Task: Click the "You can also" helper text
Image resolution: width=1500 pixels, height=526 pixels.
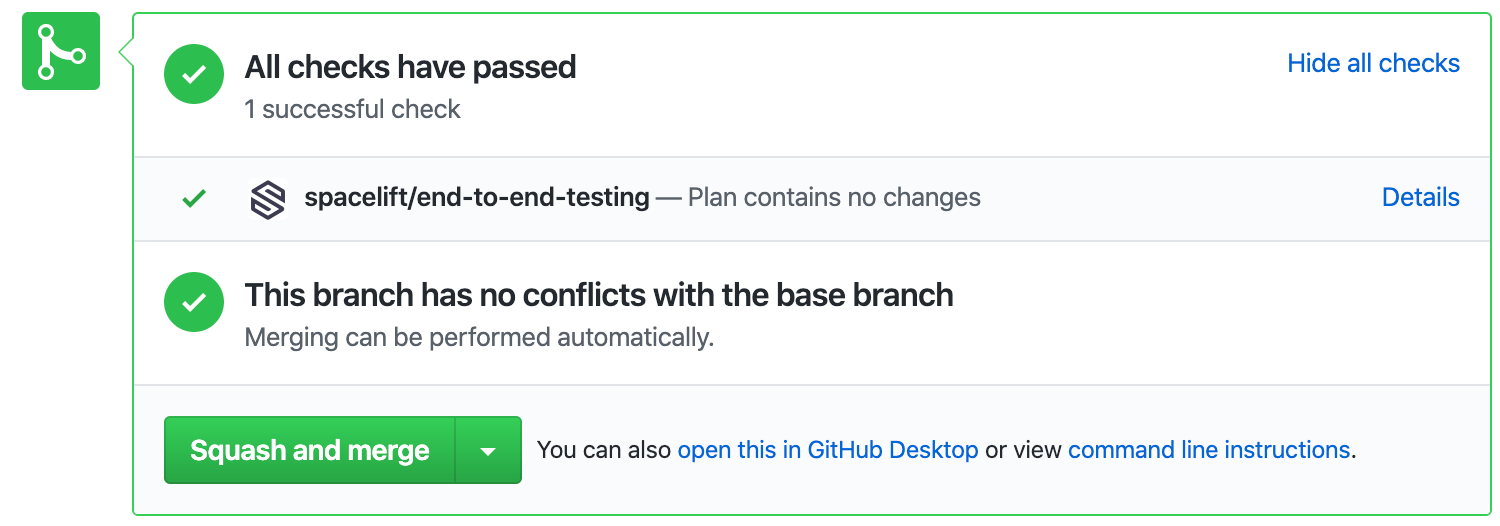Action: (604, 451)
